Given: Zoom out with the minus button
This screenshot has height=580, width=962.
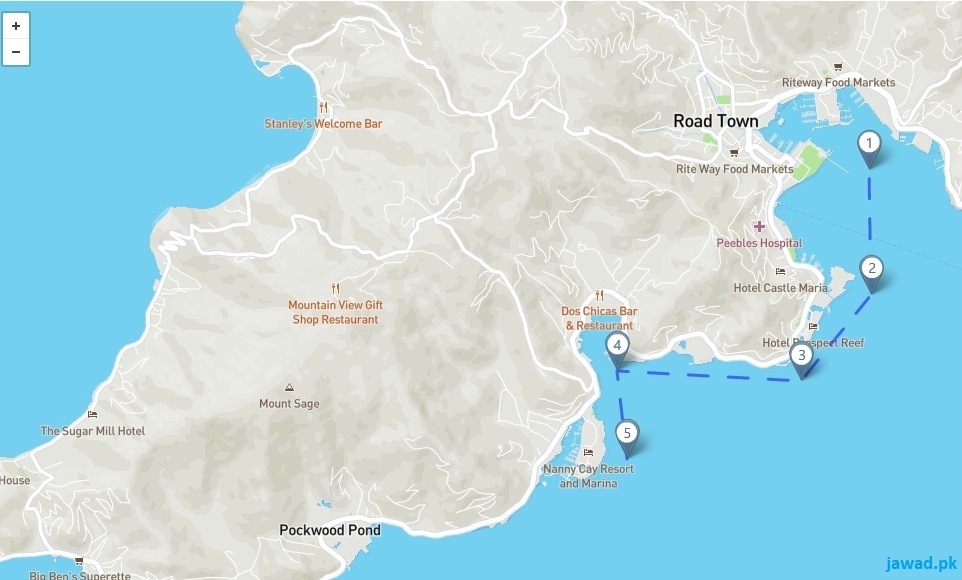Looking at the screenshot, I should [x=16, y=52].
